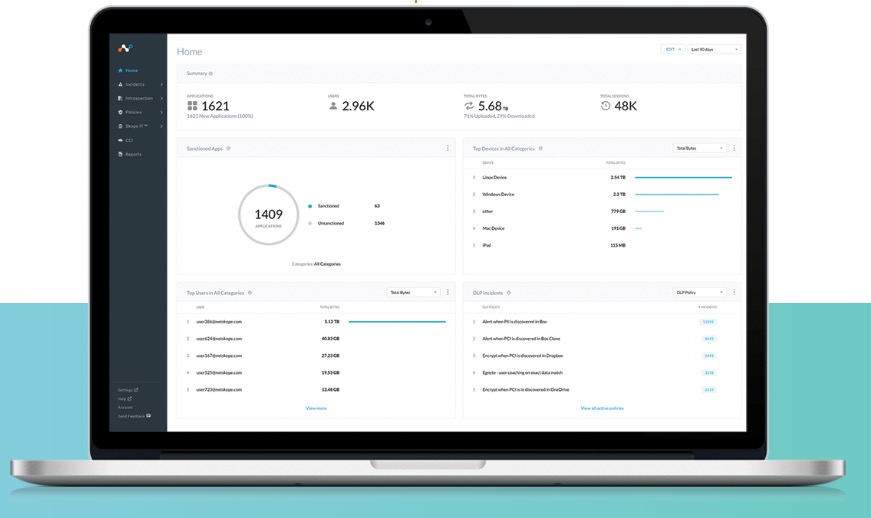Open DLP Incidents three-dot options menu

tap(734, 292)
